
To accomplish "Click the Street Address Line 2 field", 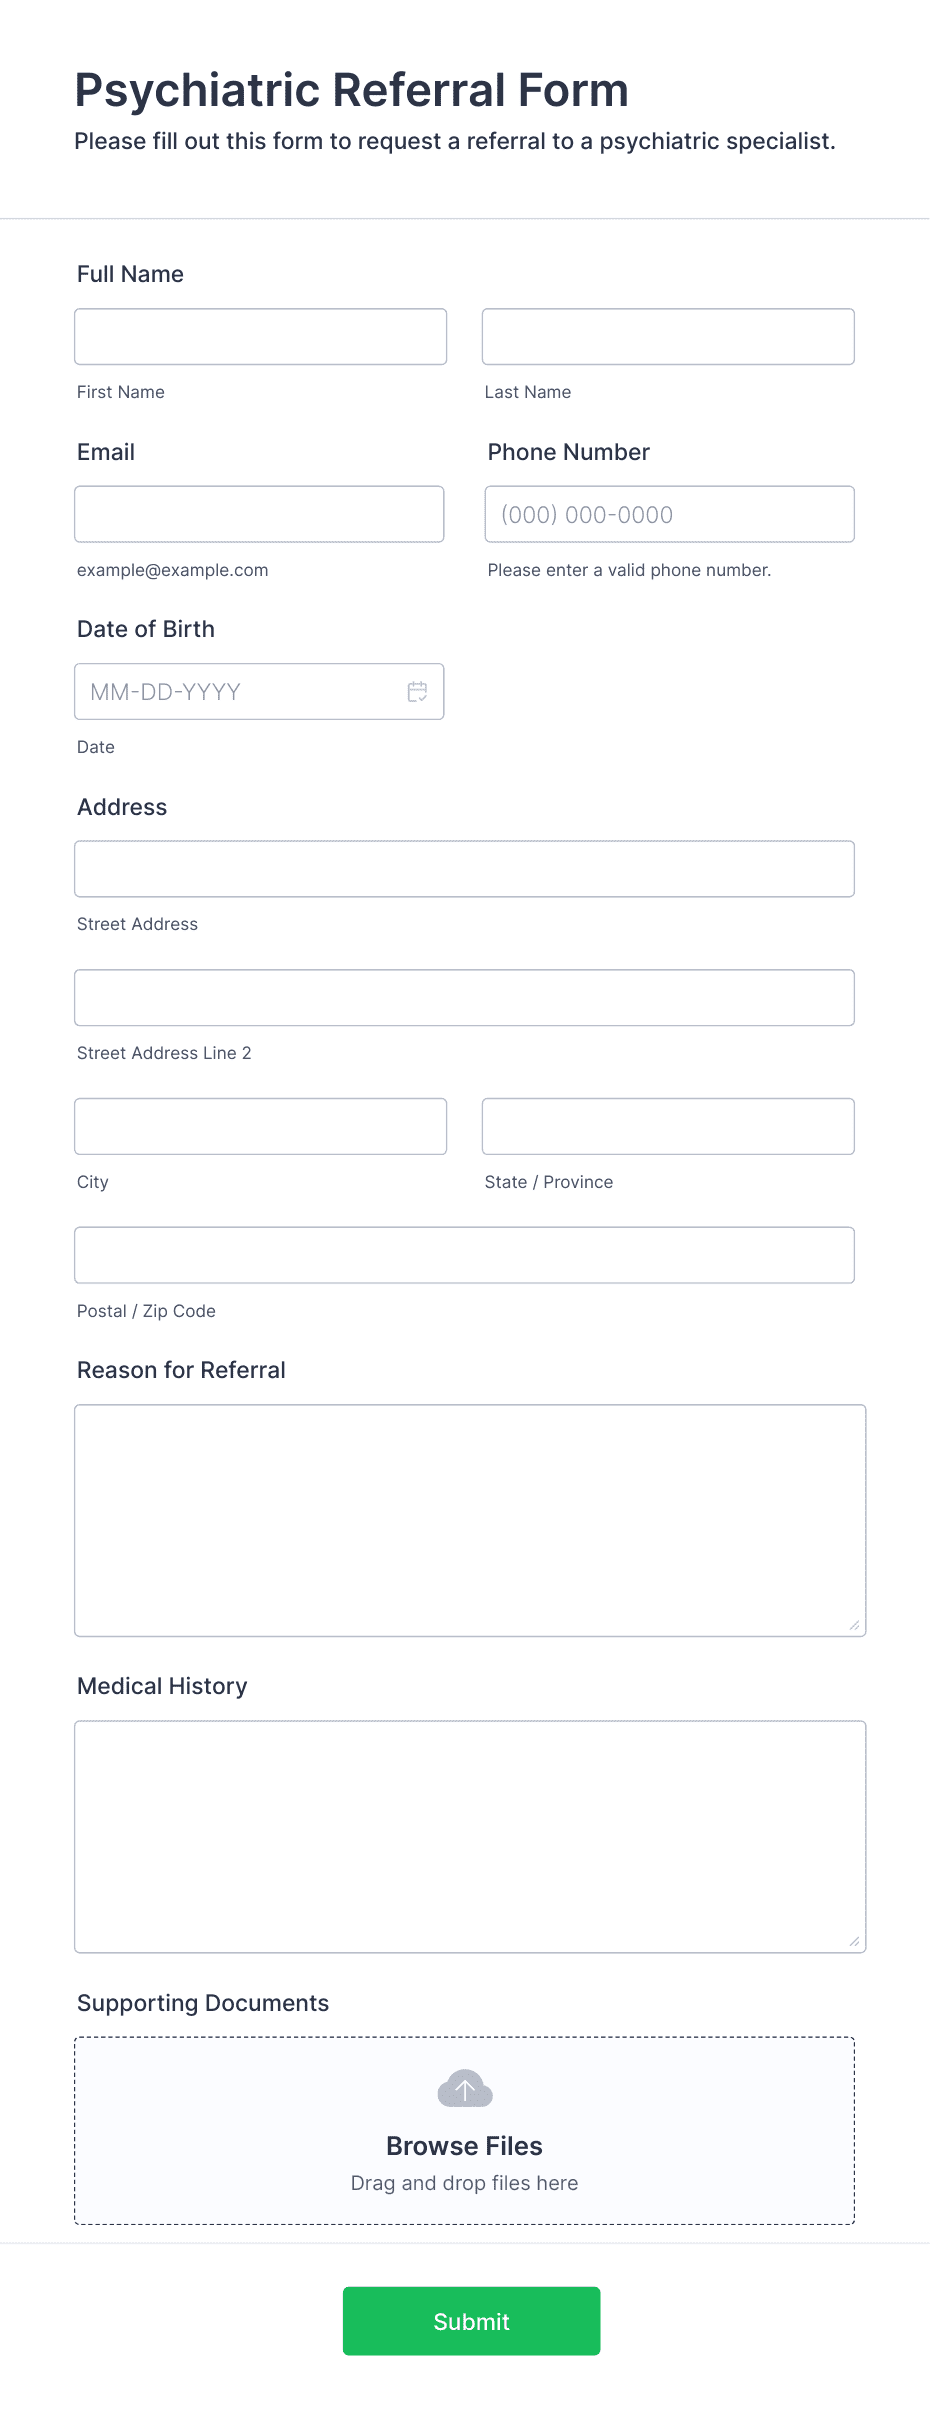I will (464, 998).
